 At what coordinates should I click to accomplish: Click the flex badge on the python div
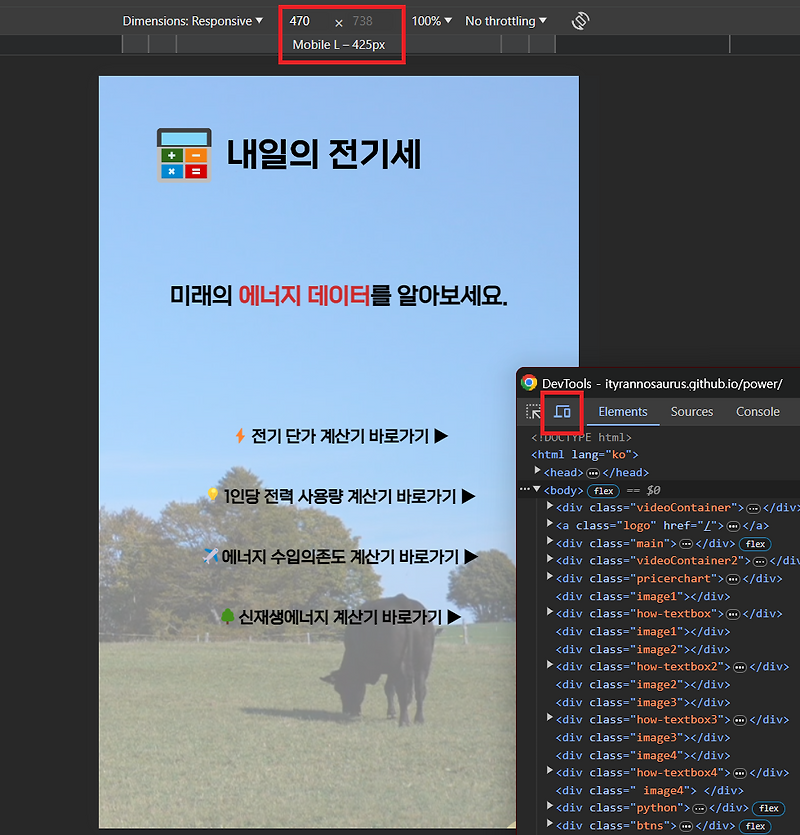pos(768,808)
